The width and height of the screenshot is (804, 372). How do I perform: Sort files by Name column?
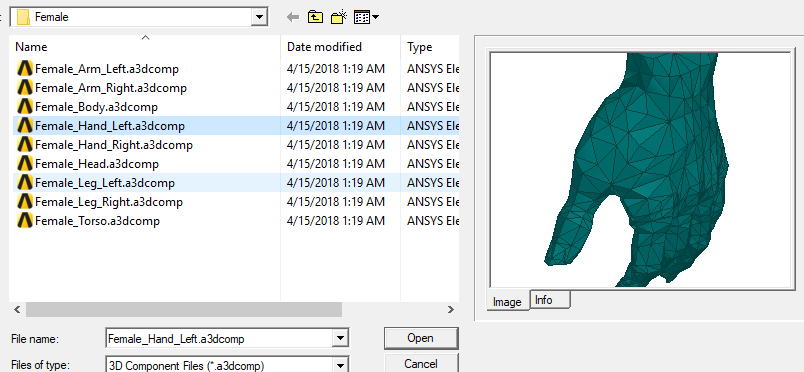(x=145, y=47)
